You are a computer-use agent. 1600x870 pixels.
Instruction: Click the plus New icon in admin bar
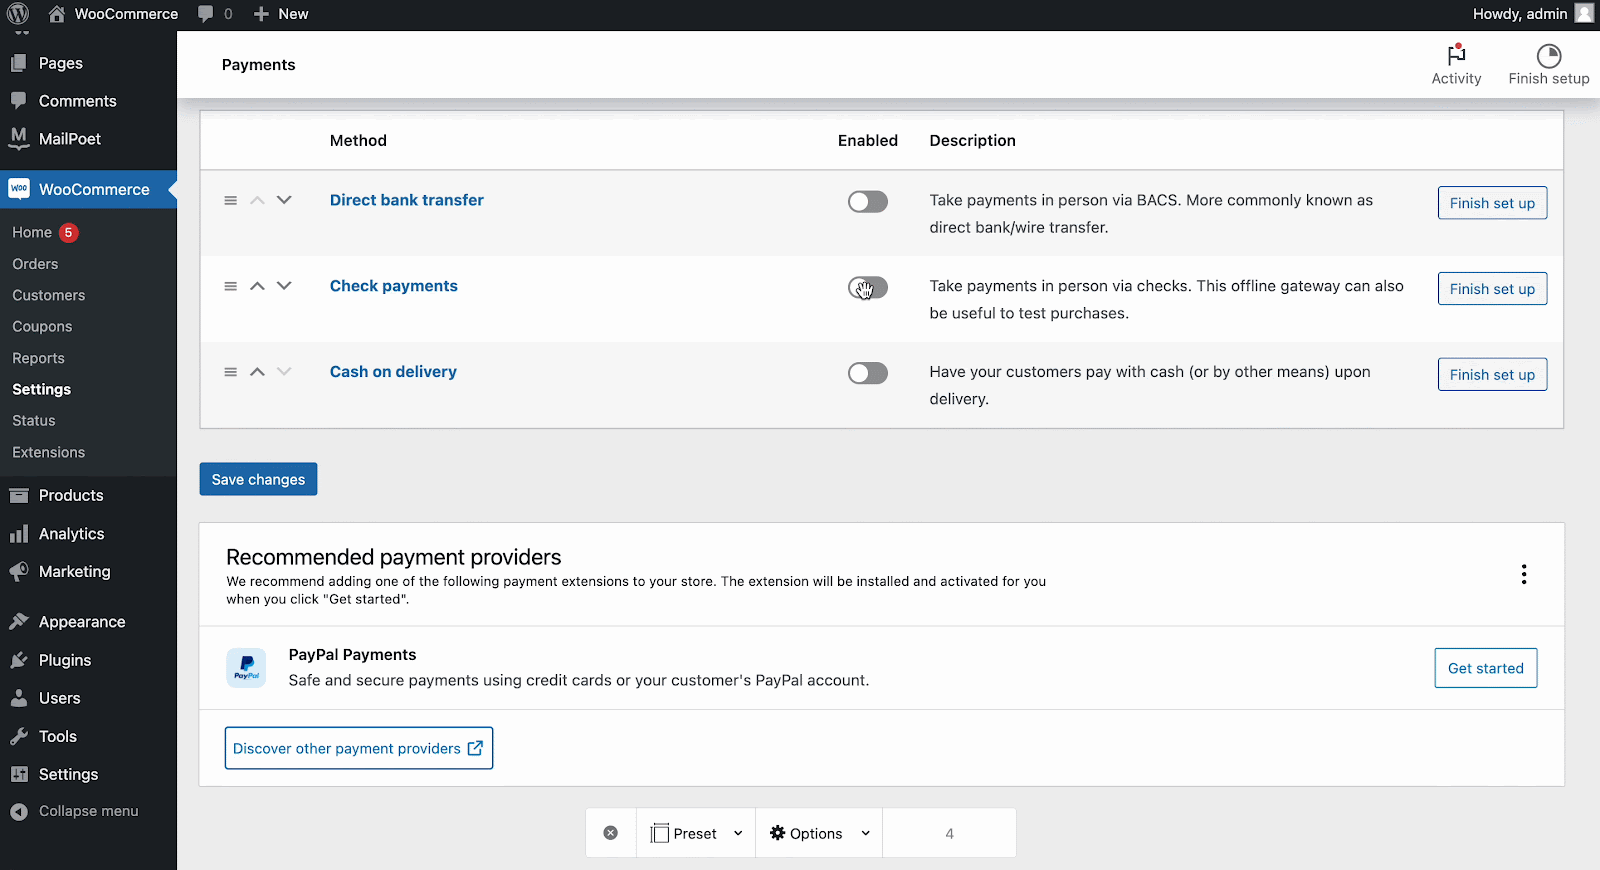tap(261, 14)
